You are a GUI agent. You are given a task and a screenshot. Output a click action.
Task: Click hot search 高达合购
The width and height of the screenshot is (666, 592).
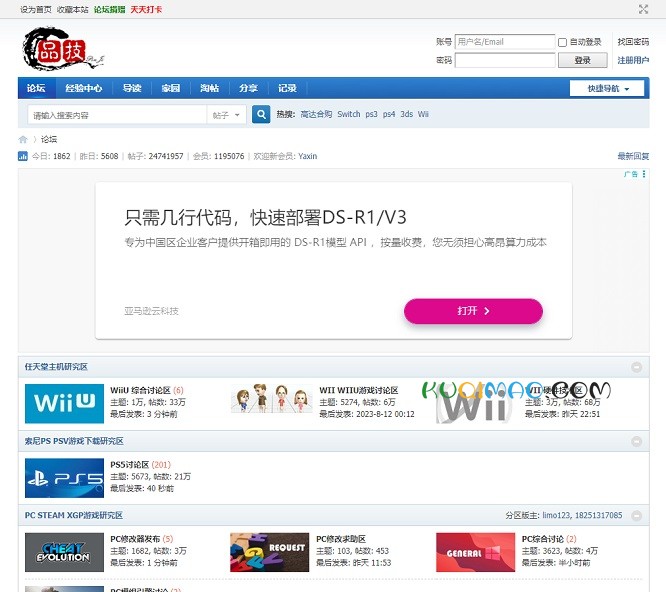coord(316,114)
